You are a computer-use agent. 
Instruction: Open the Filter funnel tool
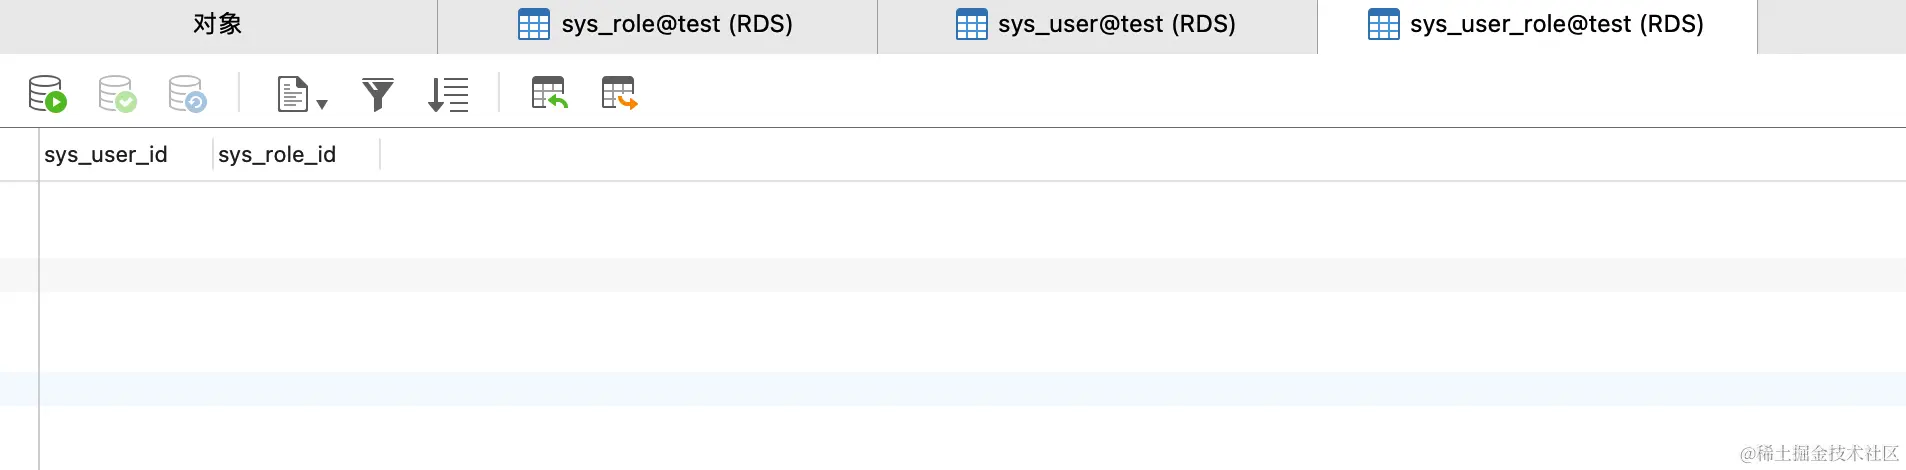(x=378, y=94)
